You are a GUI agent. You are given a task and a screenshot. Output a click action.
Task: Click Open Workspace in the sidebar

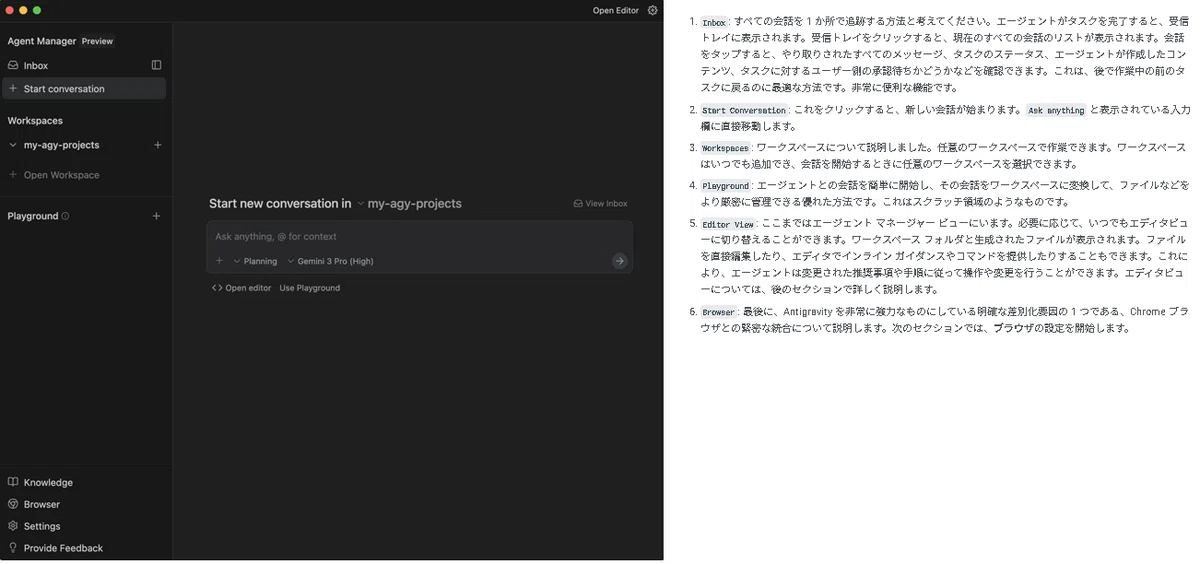[61, 175]
